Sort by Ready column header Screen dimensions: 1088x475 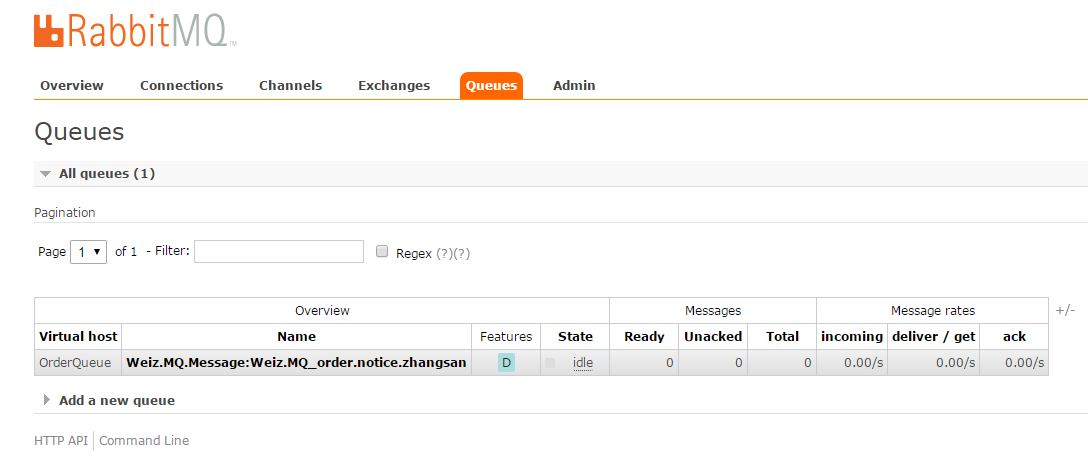coord(644,336)
